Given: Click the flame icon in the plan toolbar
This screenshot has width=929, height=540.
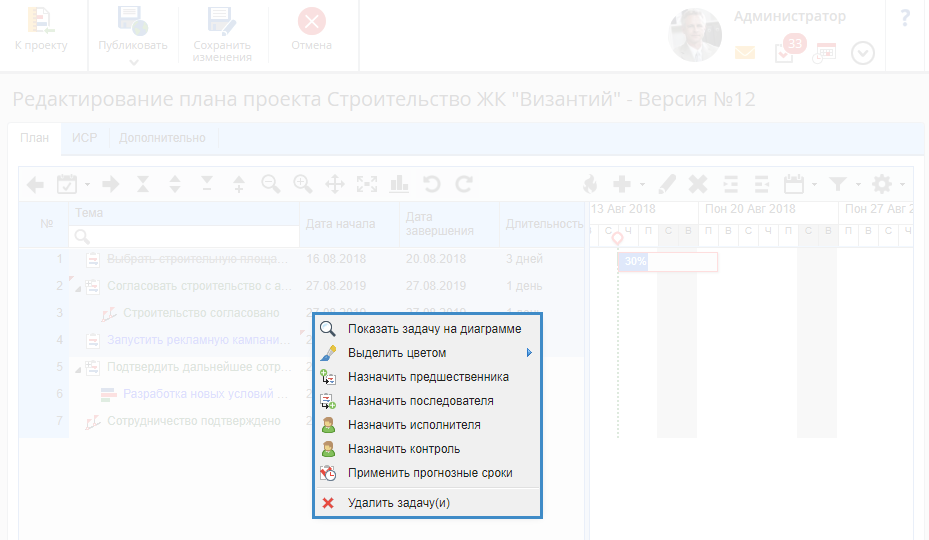Looking at the screenshot, I should pos(590,184).
